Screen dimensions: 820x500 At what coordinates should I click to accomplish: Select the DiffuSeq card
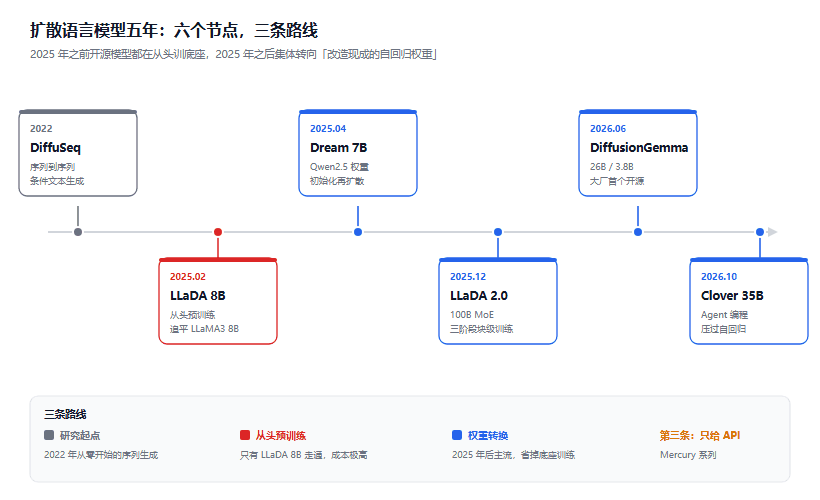point(78,153)
